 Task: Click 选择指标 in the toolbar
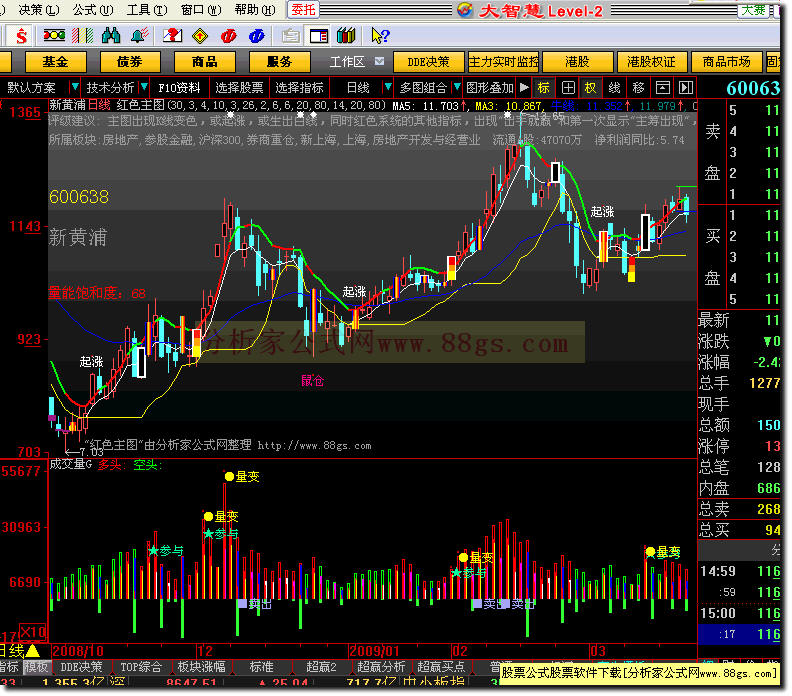[x=300, y=88]
